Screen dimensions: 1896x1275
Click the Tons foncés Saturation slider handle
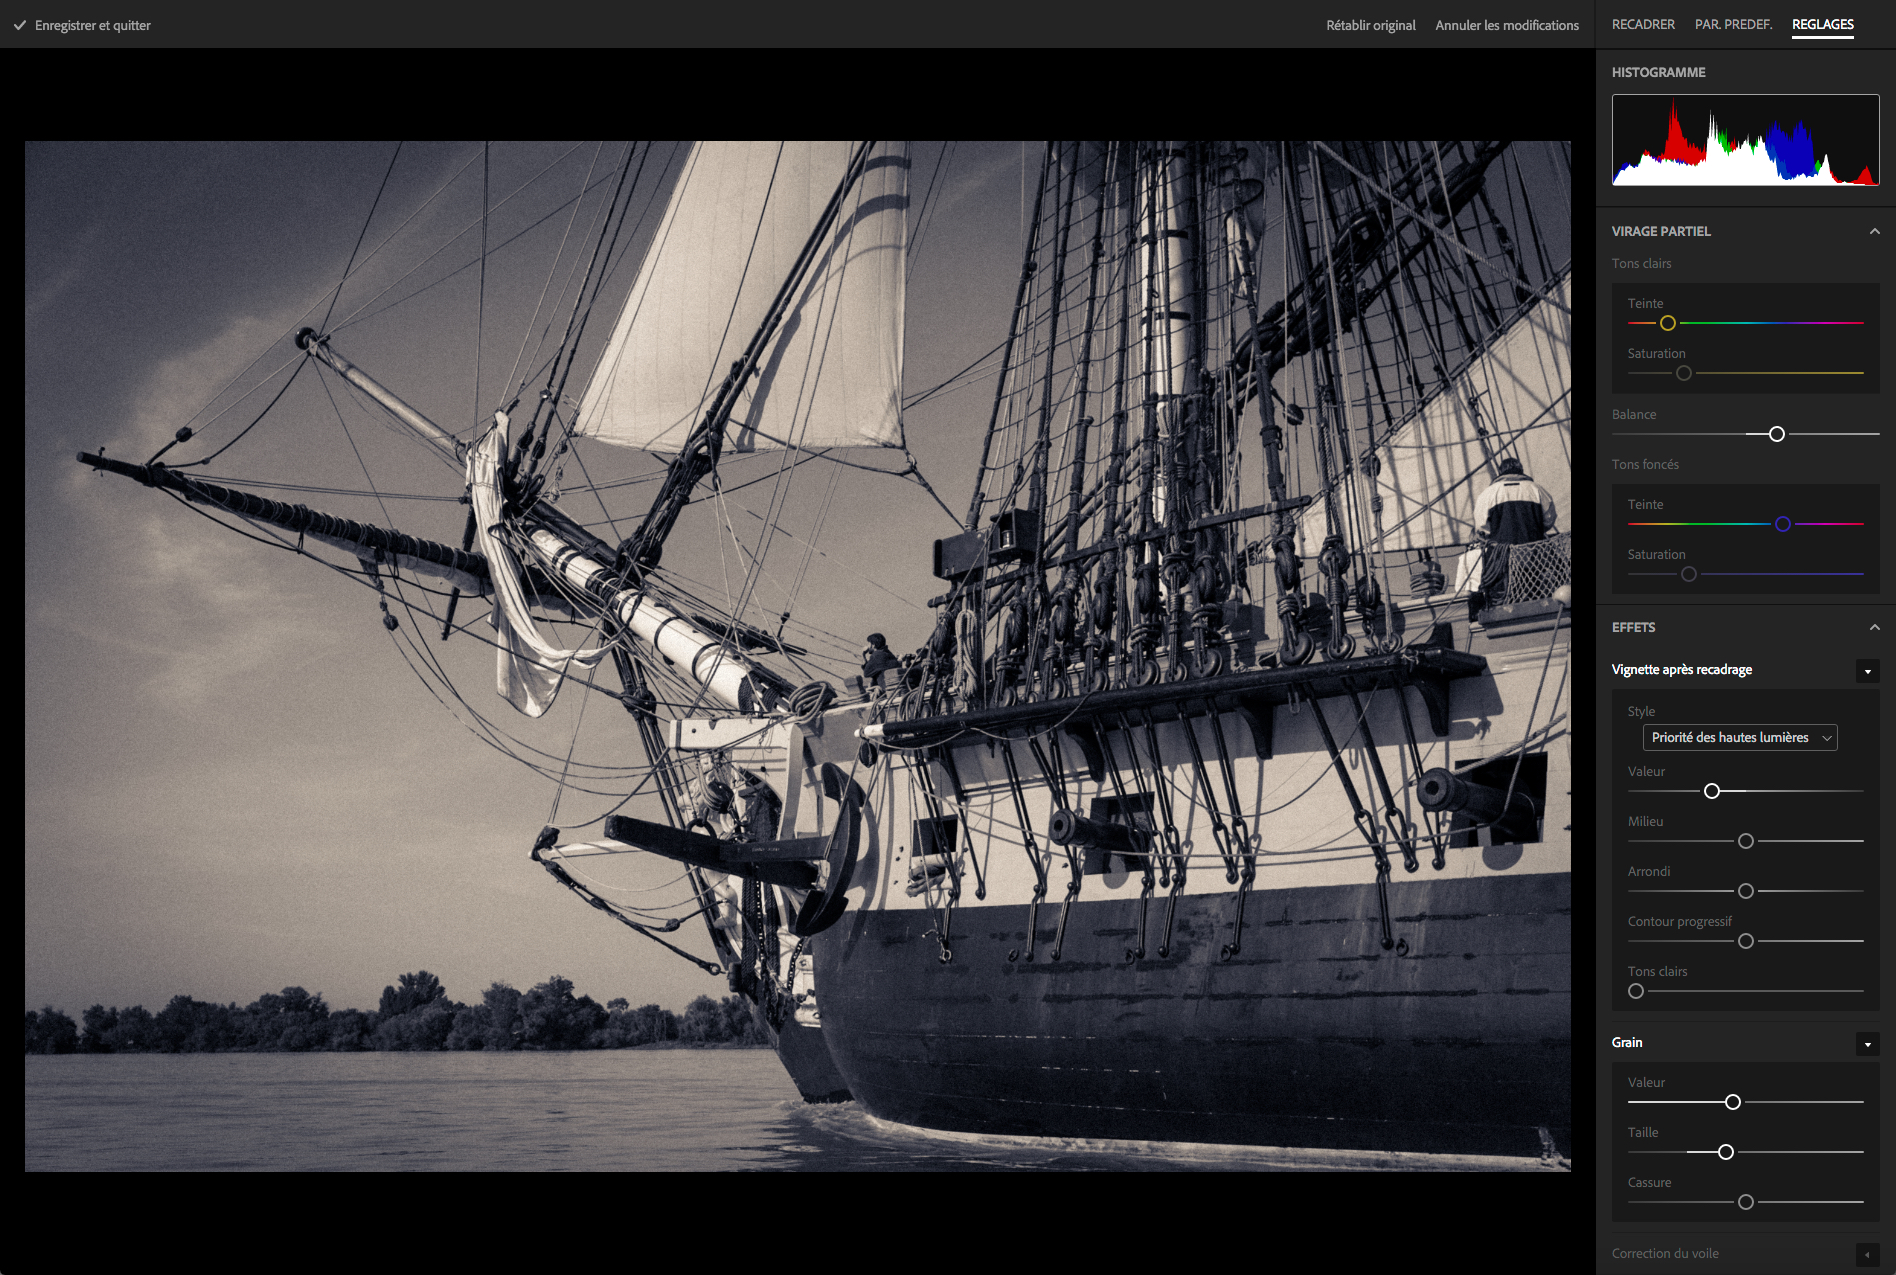(1689, 574)
